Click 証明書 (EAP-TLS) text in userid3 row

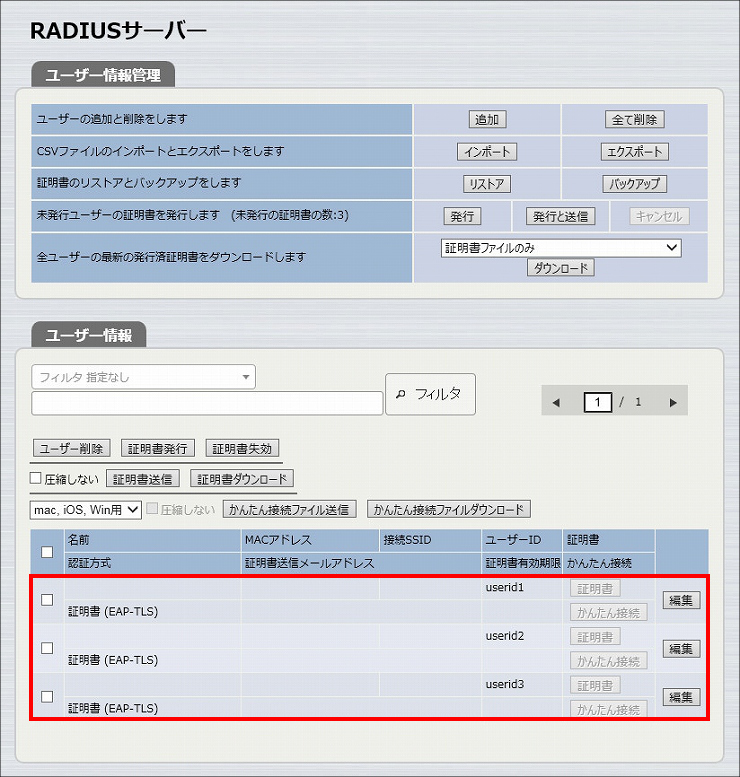(x=113, y=709)
